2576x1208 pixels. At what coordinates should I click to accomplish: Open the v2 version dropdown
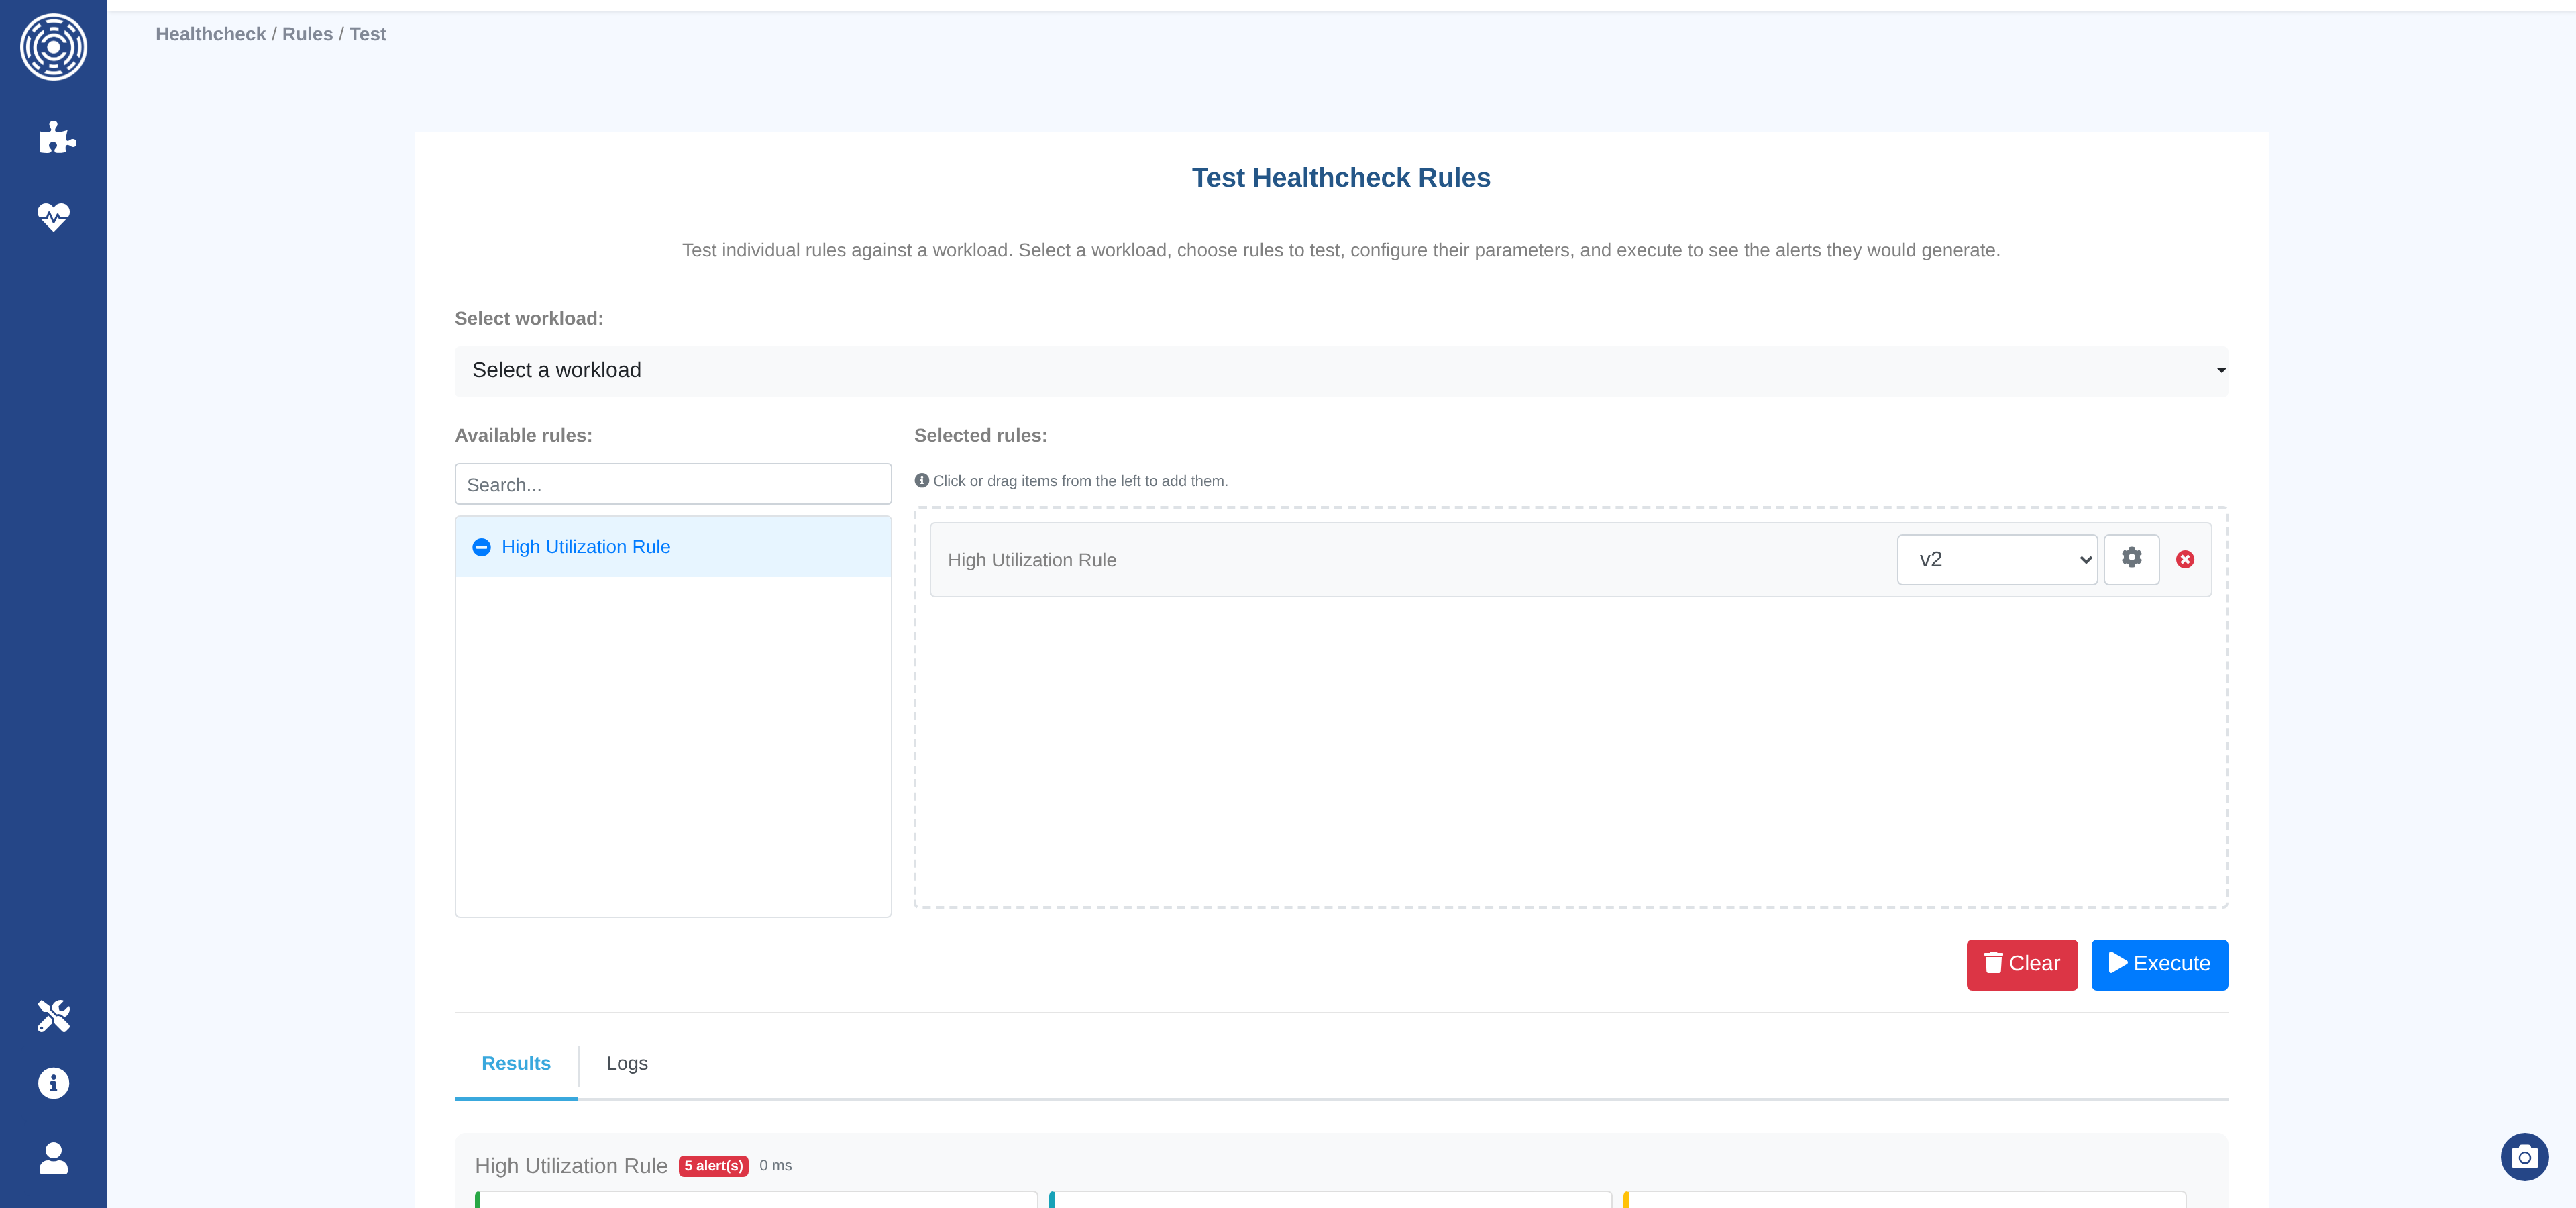(1996, 560)
